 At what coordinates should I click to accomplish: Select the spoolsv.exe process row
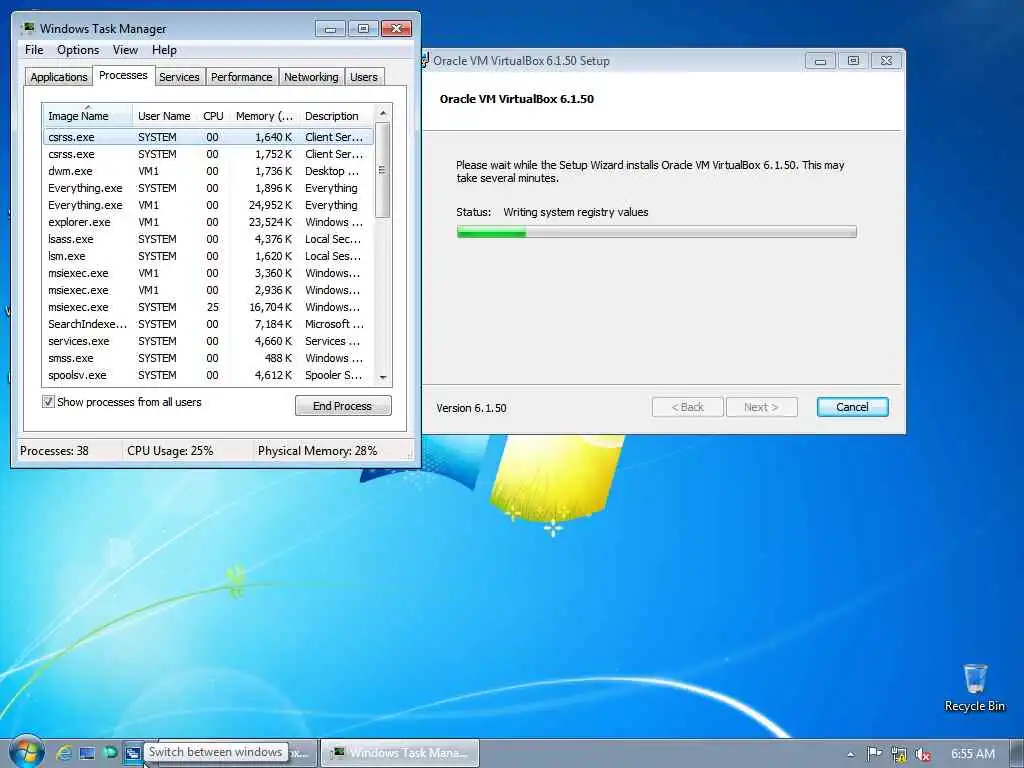coord(208,375)
